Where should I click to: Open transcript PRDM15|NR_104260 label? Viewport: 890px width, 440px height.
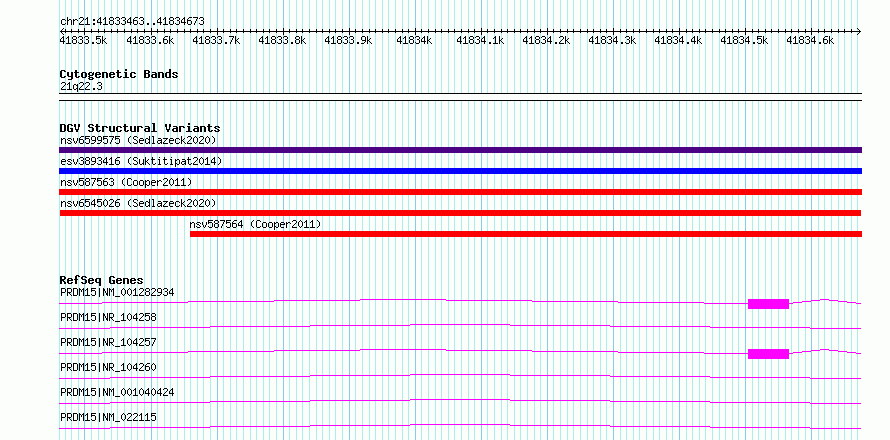tap(108, 367)
